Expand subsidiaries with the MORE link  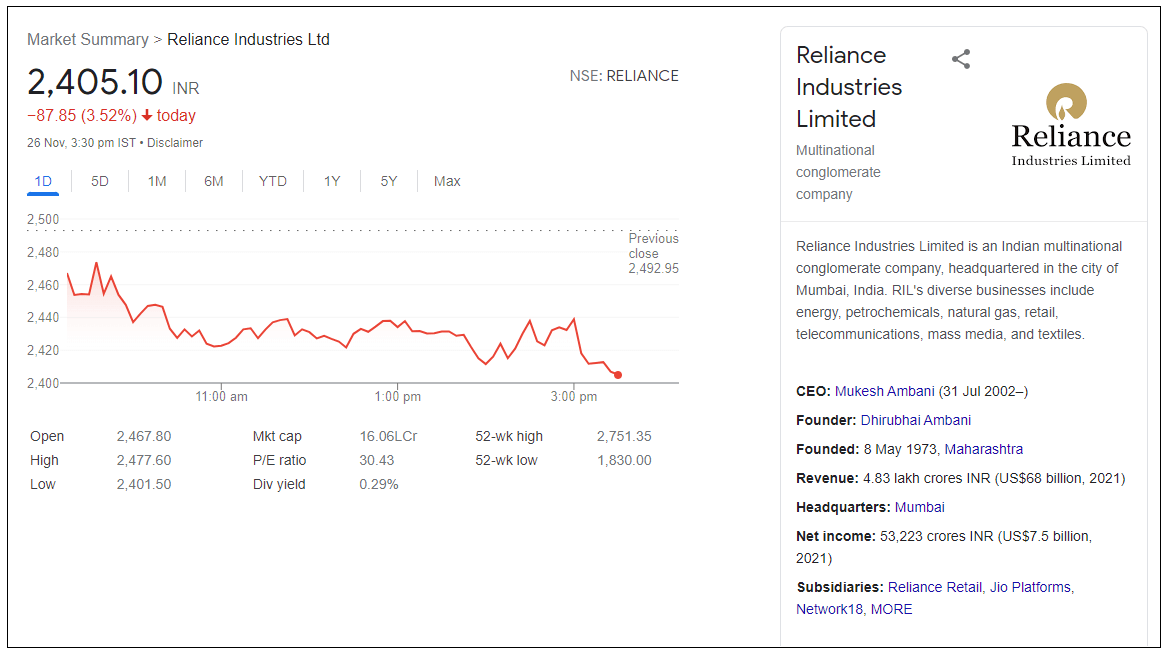point(891,609)
